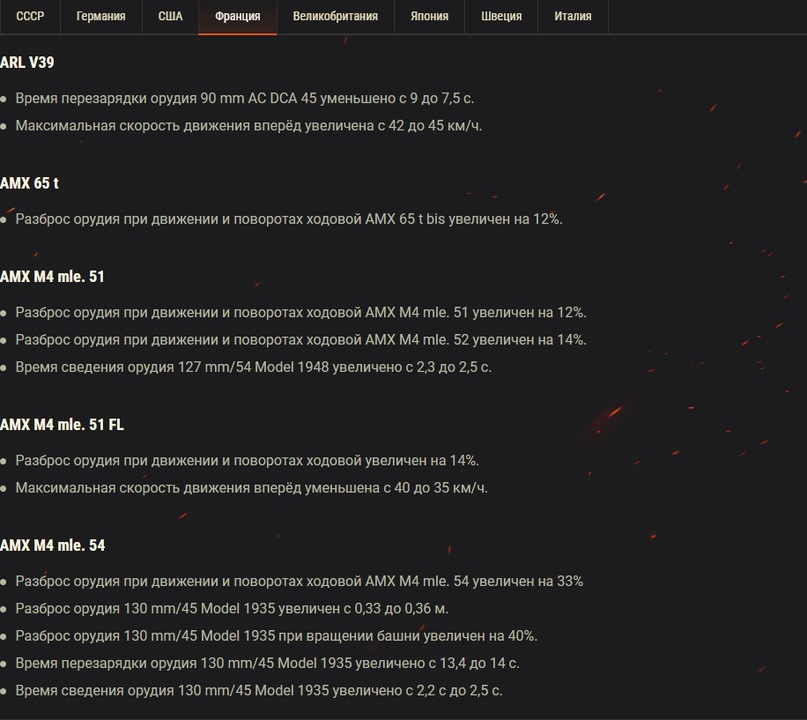Click the turret rotation dispersion 40% line
Image resolution: width=807 pixels, height=720 pixels.
tap(276, 636)
